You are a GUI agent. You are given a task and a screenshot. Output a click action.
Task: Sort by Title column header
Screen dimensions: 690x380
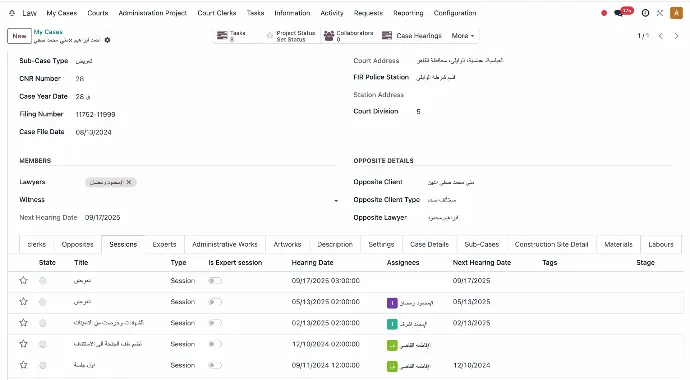[x=81, y=263]
